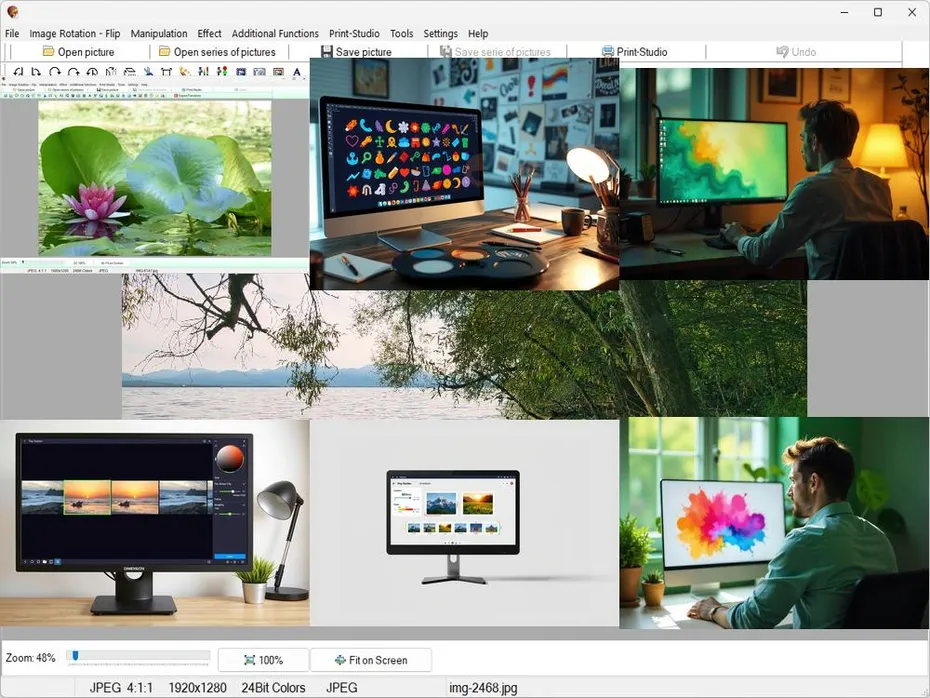
Task: Launch Print-Studio from the toolbar
Action: click(x=634, y=52)
